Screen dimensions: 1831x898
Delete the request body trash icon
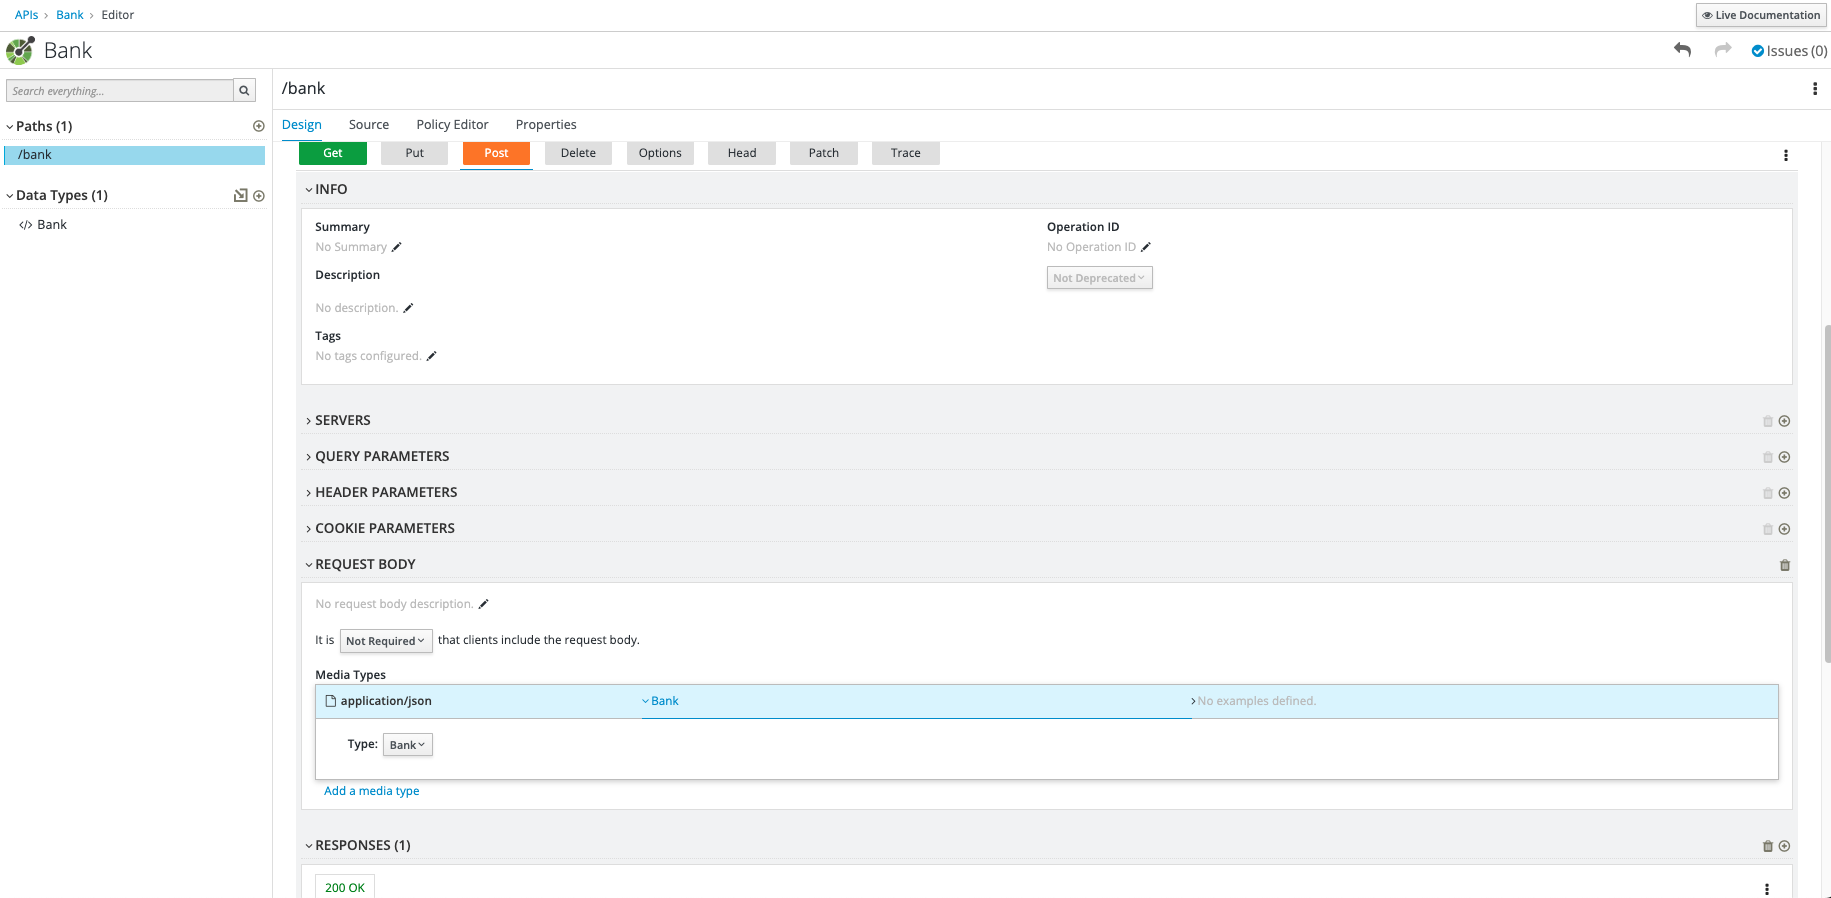(x=1785, y=565)
